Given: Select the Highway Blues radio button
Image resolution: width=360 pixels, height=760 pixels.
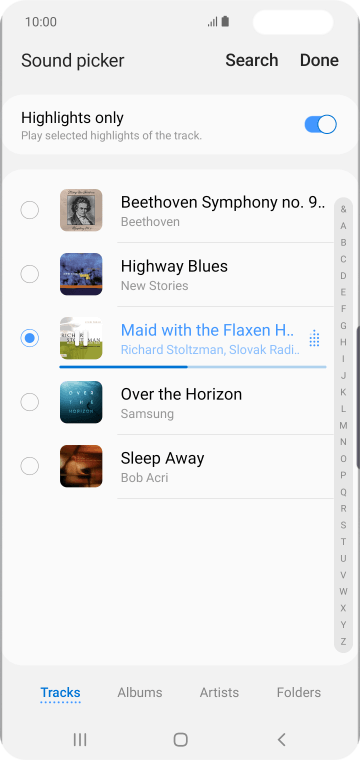Looking at the screenshot, I should click(30, 274).
